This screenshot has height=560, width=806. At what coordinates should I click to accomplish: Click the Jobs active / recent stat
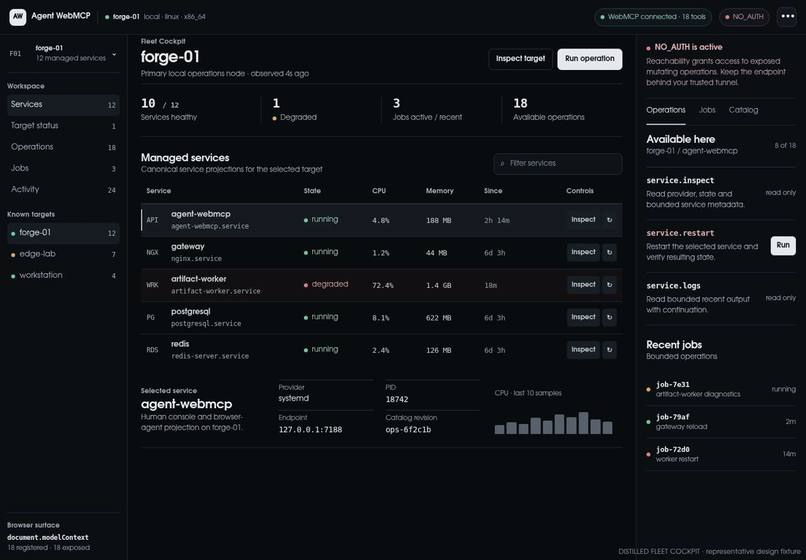(427, 110)
